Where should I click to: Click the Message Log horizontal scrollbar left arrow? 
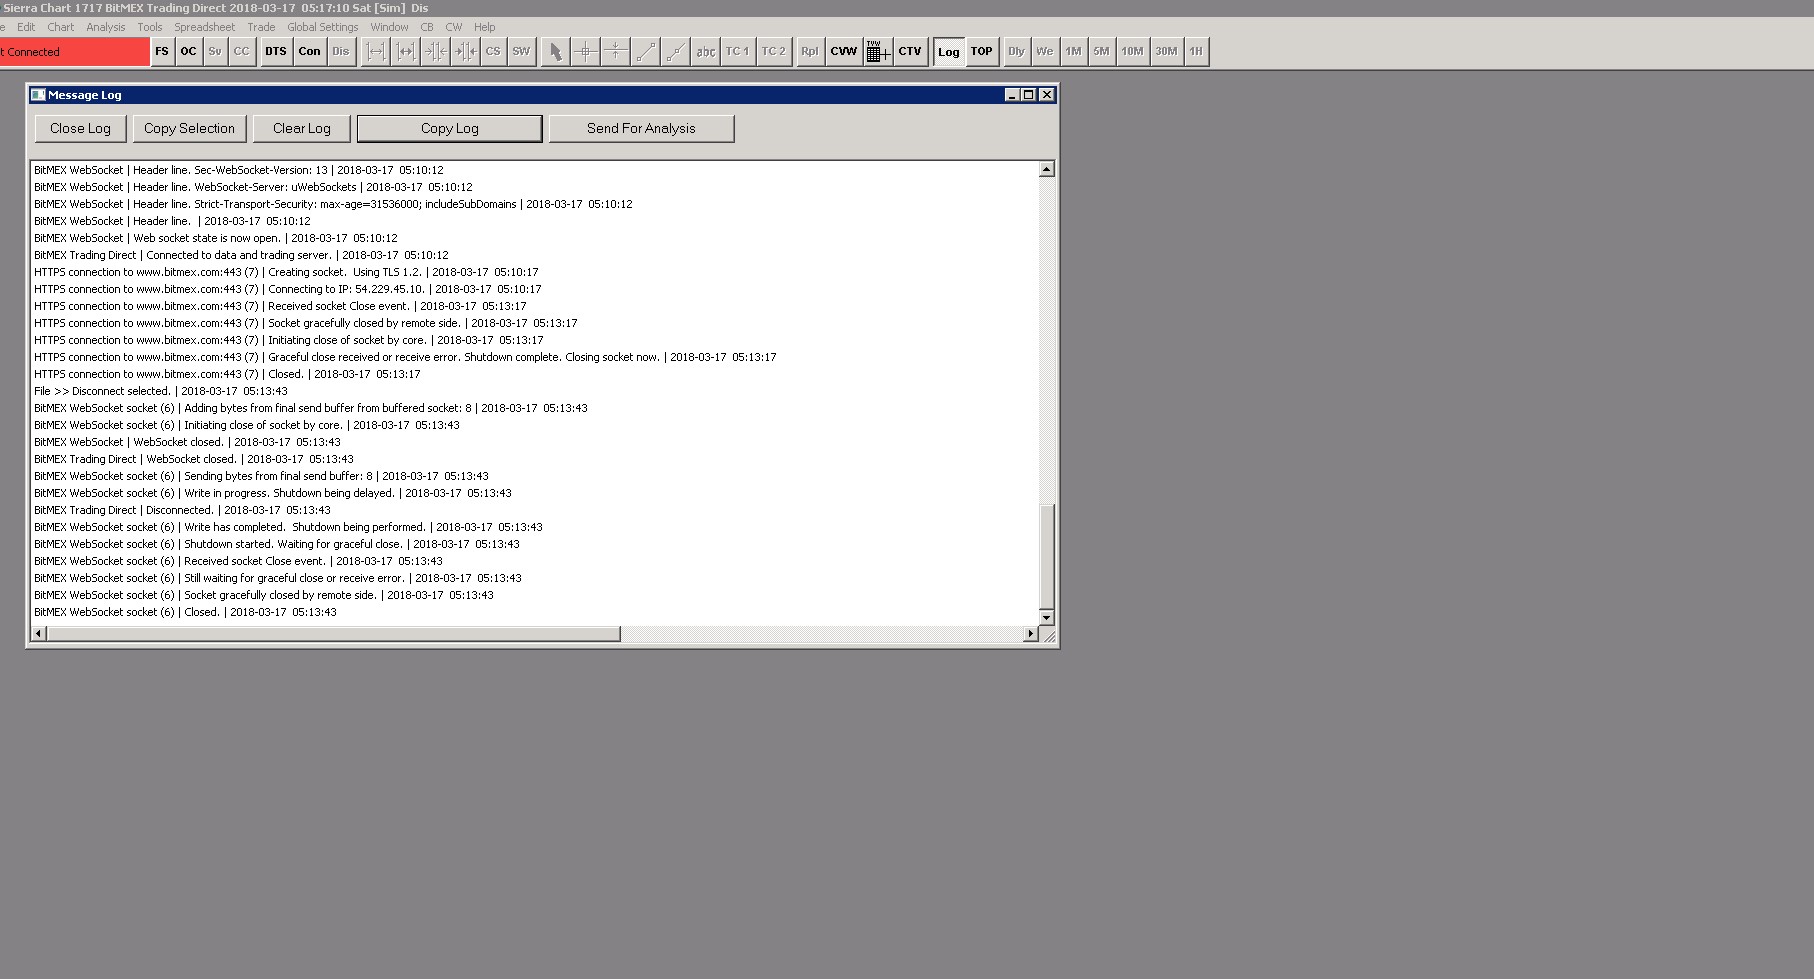[x=39, y=634]
